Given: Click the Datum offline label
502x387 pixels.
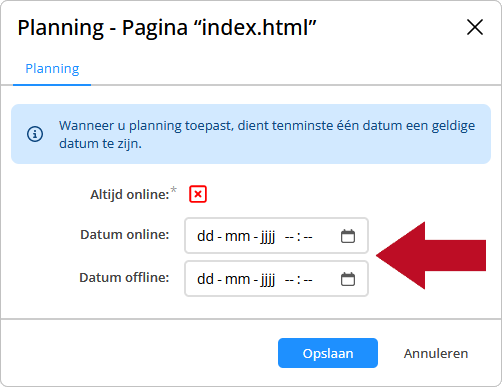Looking at the screenshot, I should tap(124, 277).
